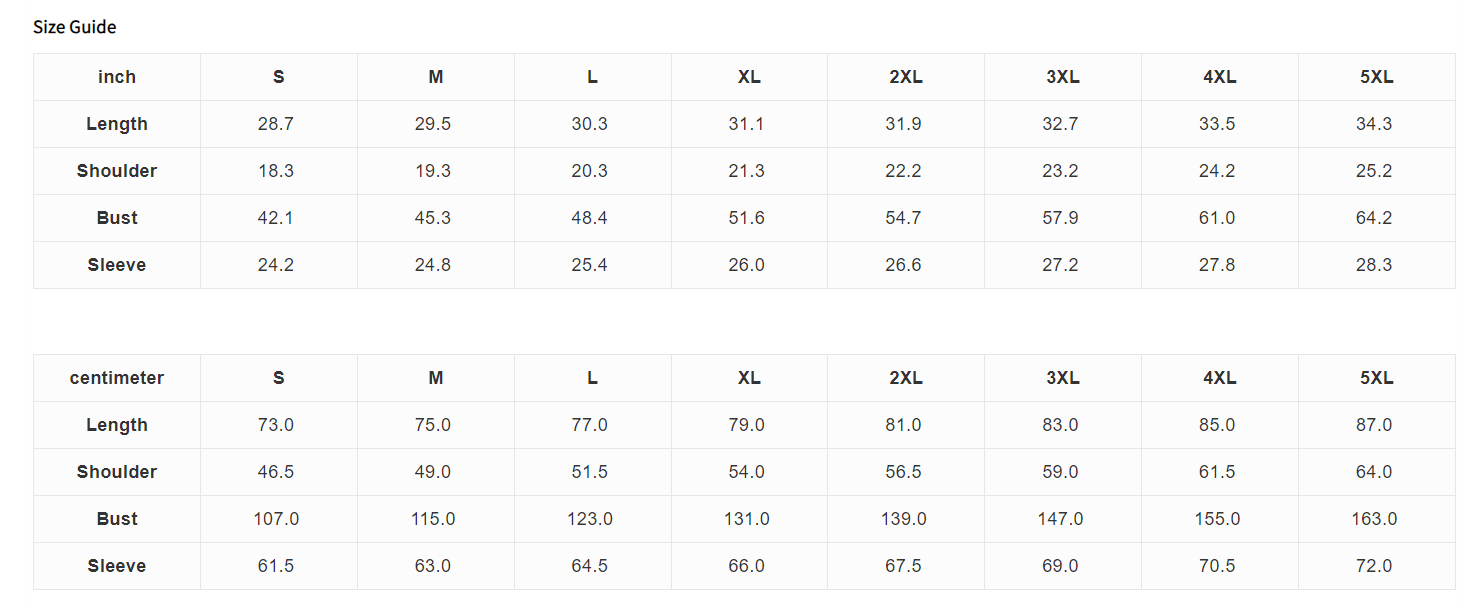Select the Sleeve row label in centimeter table
1481x613 pixels.
117,566
